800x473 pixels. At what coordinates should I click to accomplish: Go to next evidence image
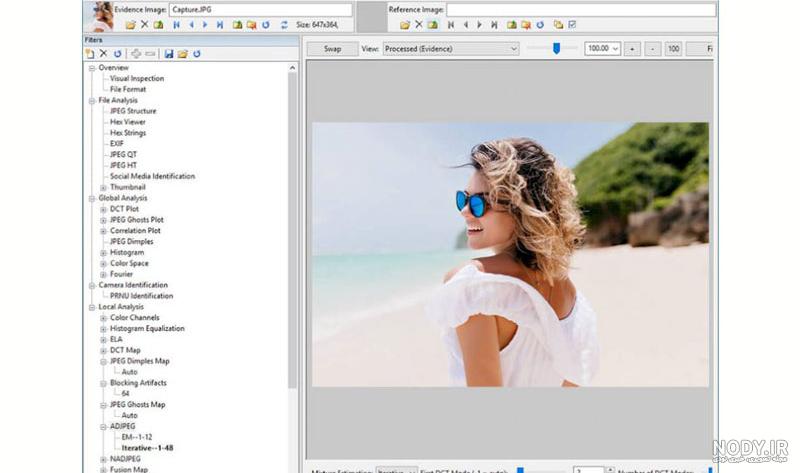(205, 24)
